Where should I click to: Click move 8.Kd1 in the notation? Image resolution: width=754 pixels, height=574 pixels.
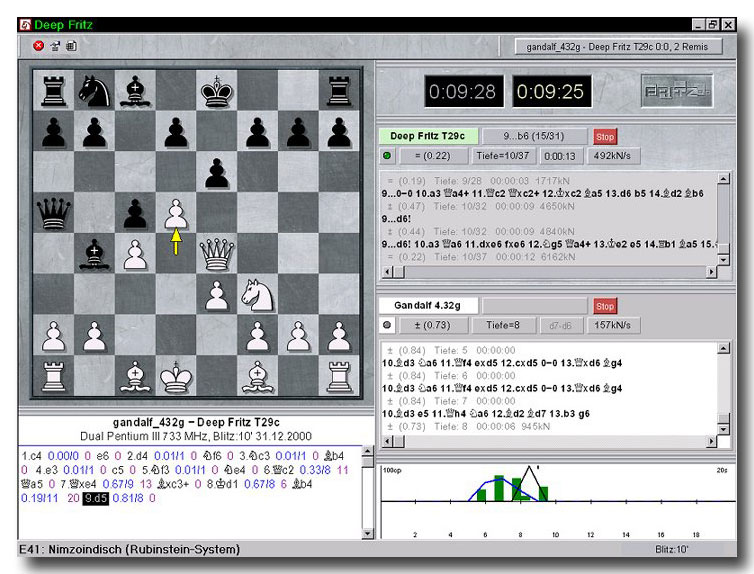pos(222,484)
